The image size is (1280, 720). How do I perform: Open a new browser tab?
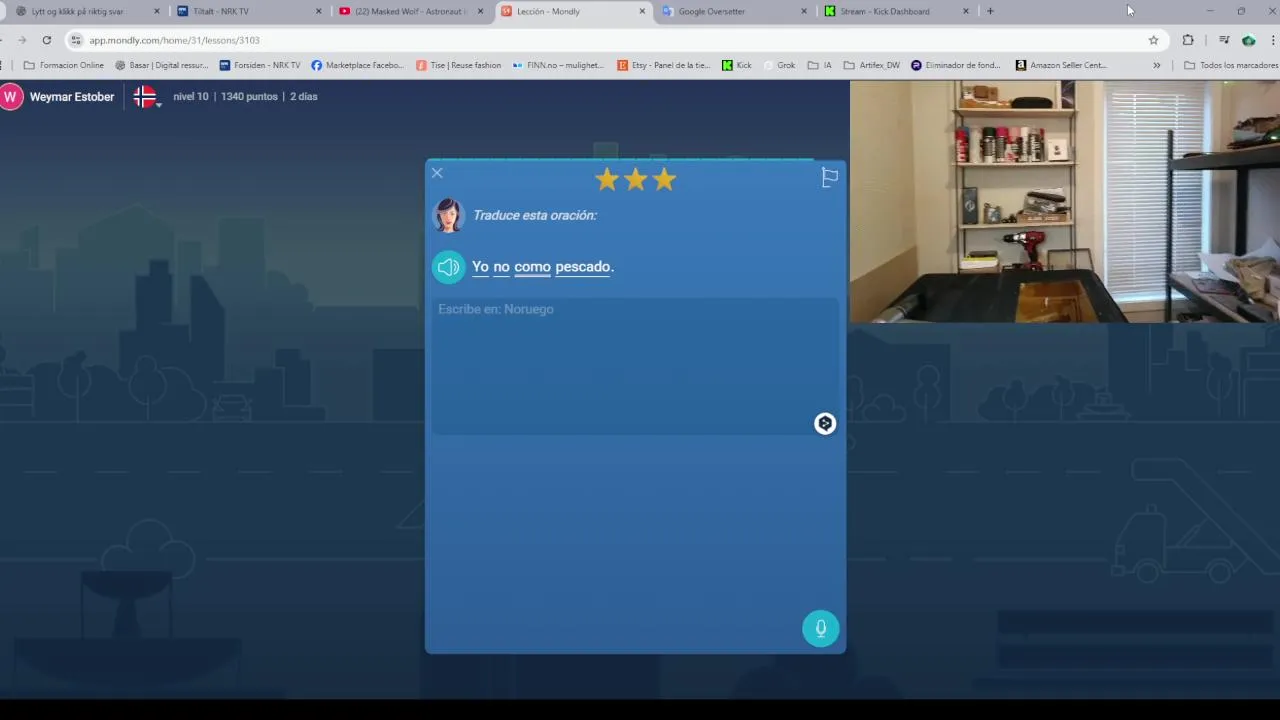tap(990, 11)
